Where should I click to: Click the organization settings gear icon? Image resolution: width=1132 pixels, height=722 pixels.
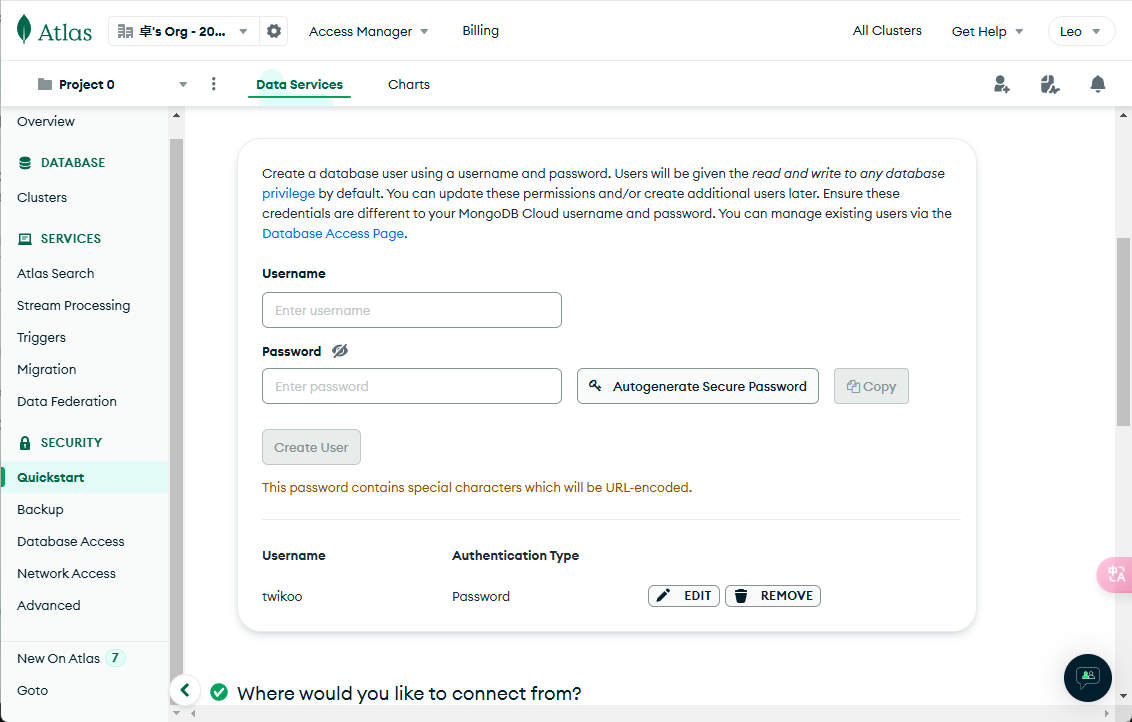274,31
